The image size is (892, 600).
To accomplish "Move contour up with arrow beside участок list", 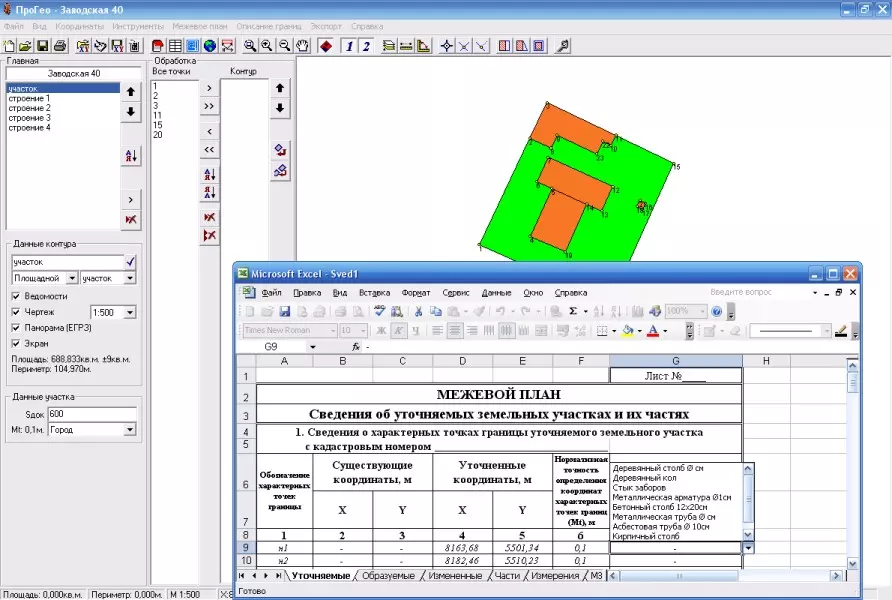I will [131, 92].
